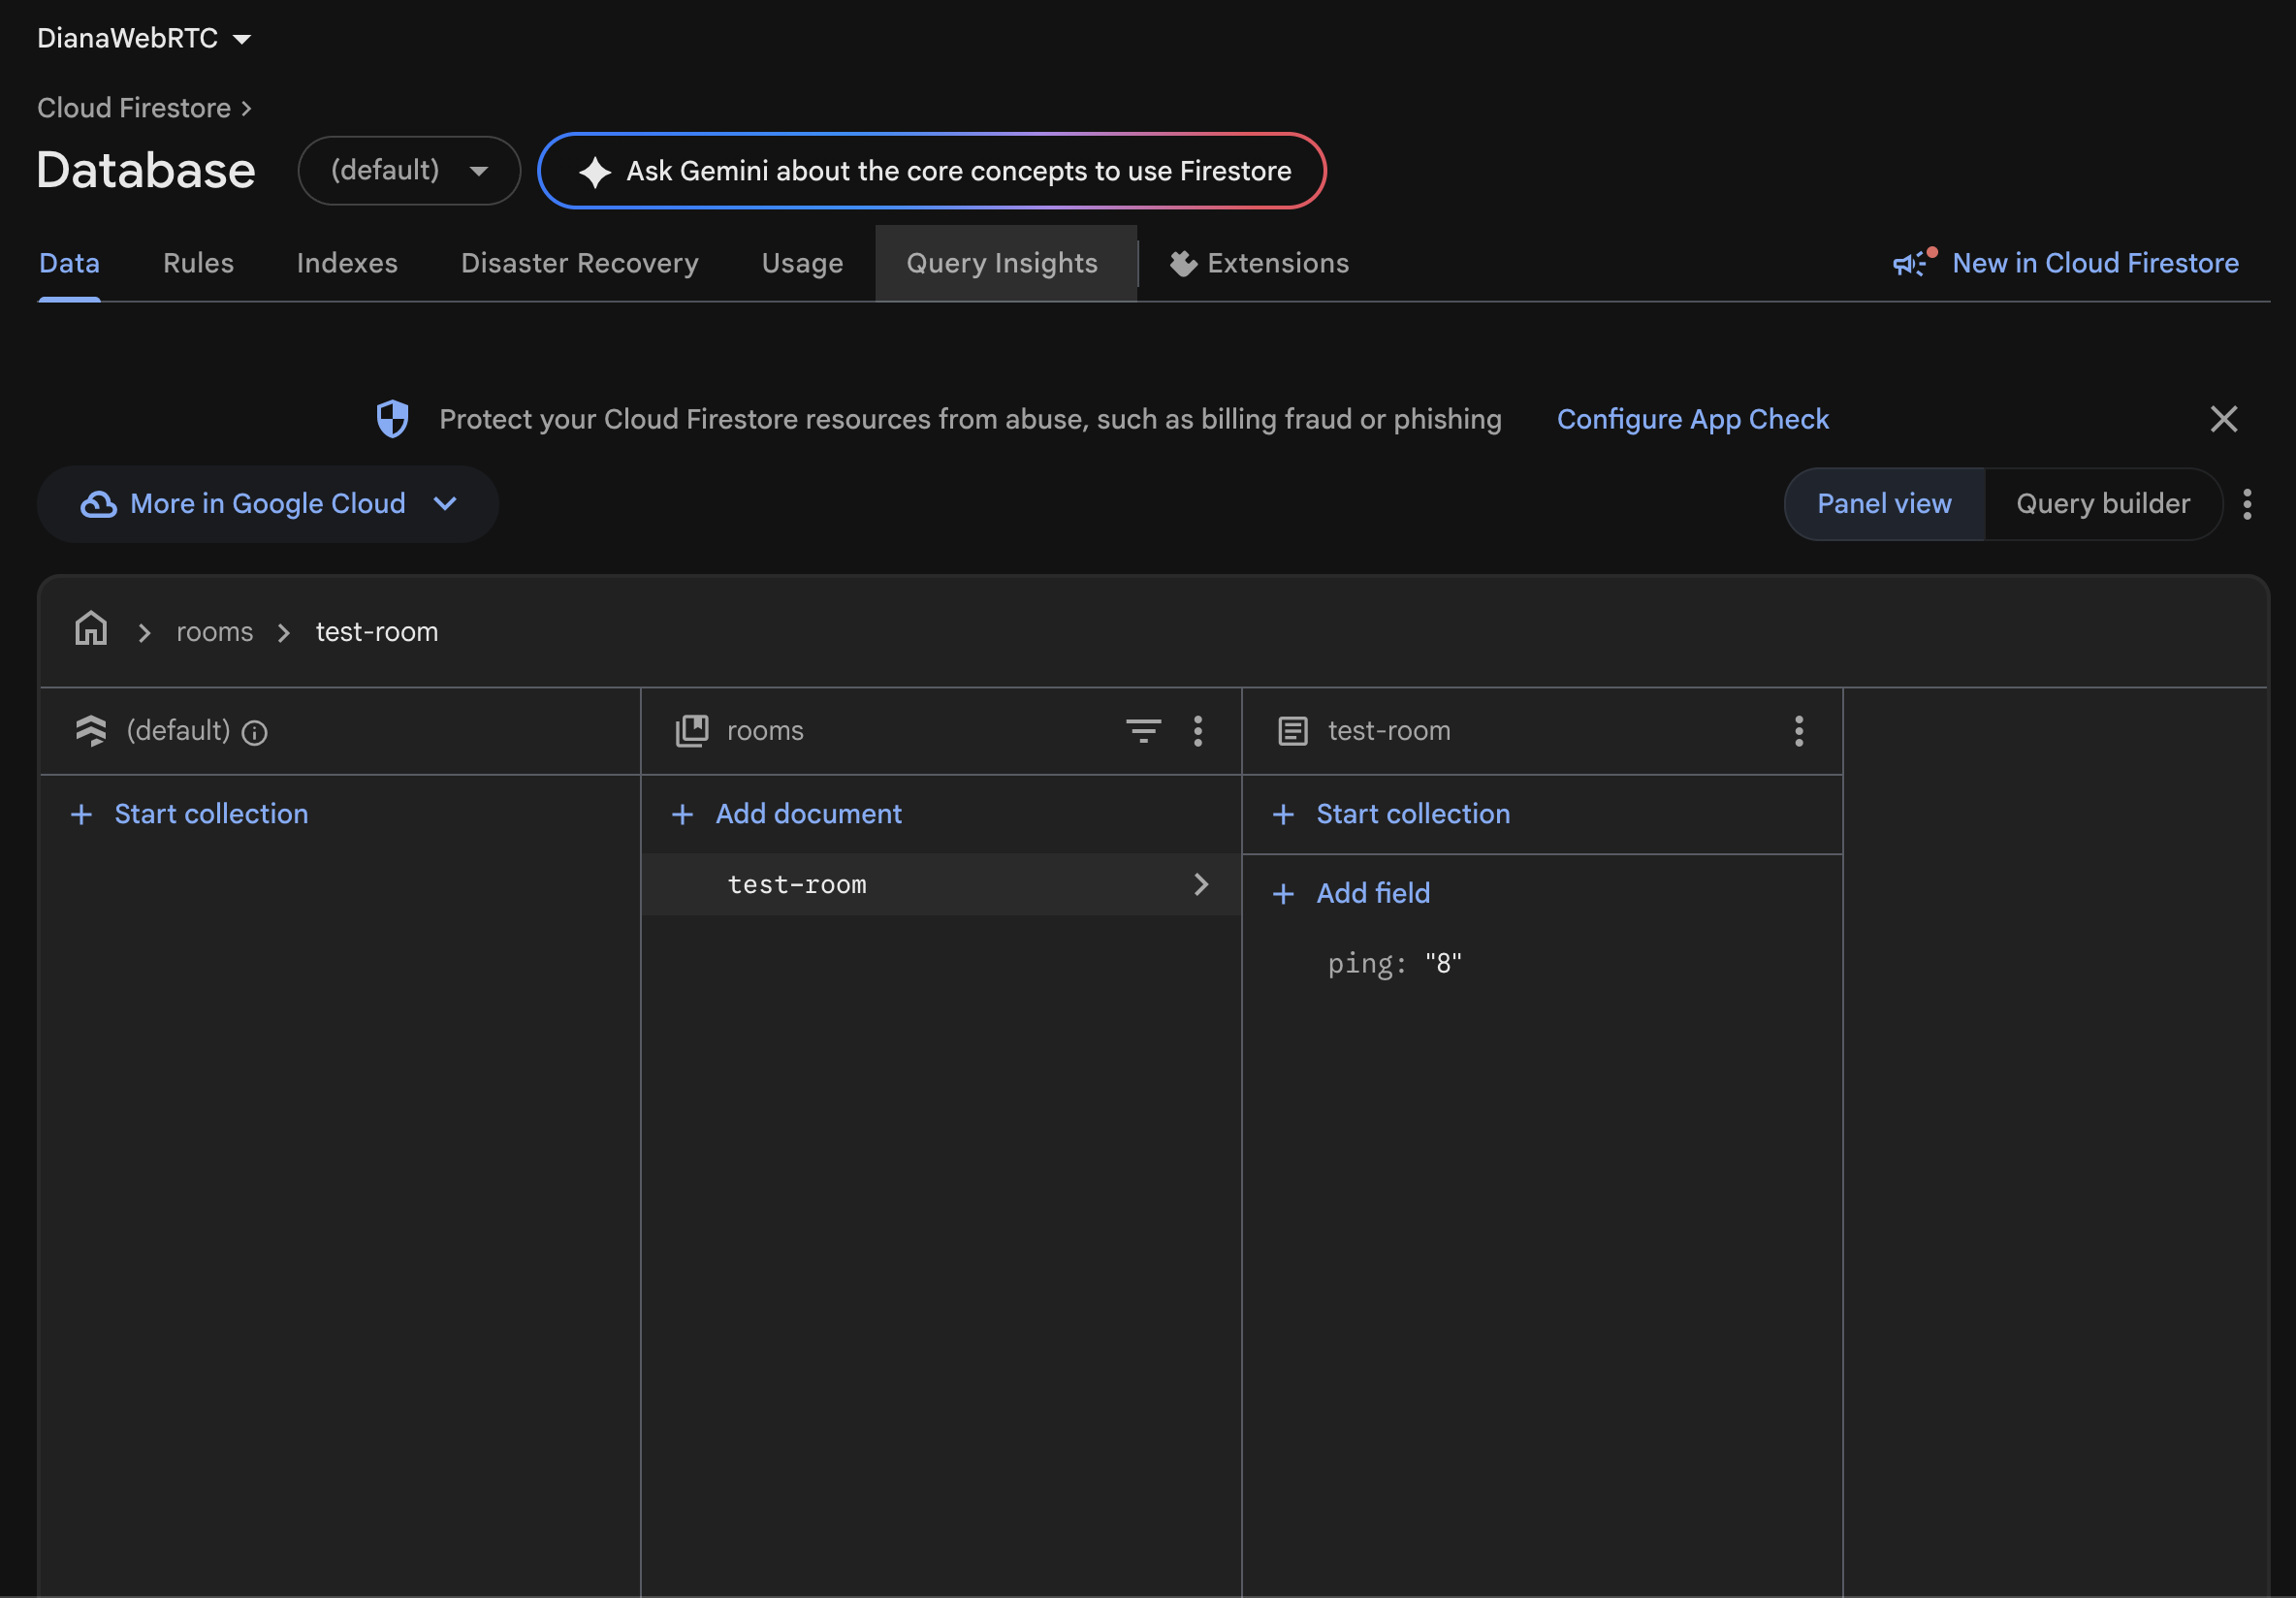Click the Firestore database icon beside (default)

tap(91, 731)
